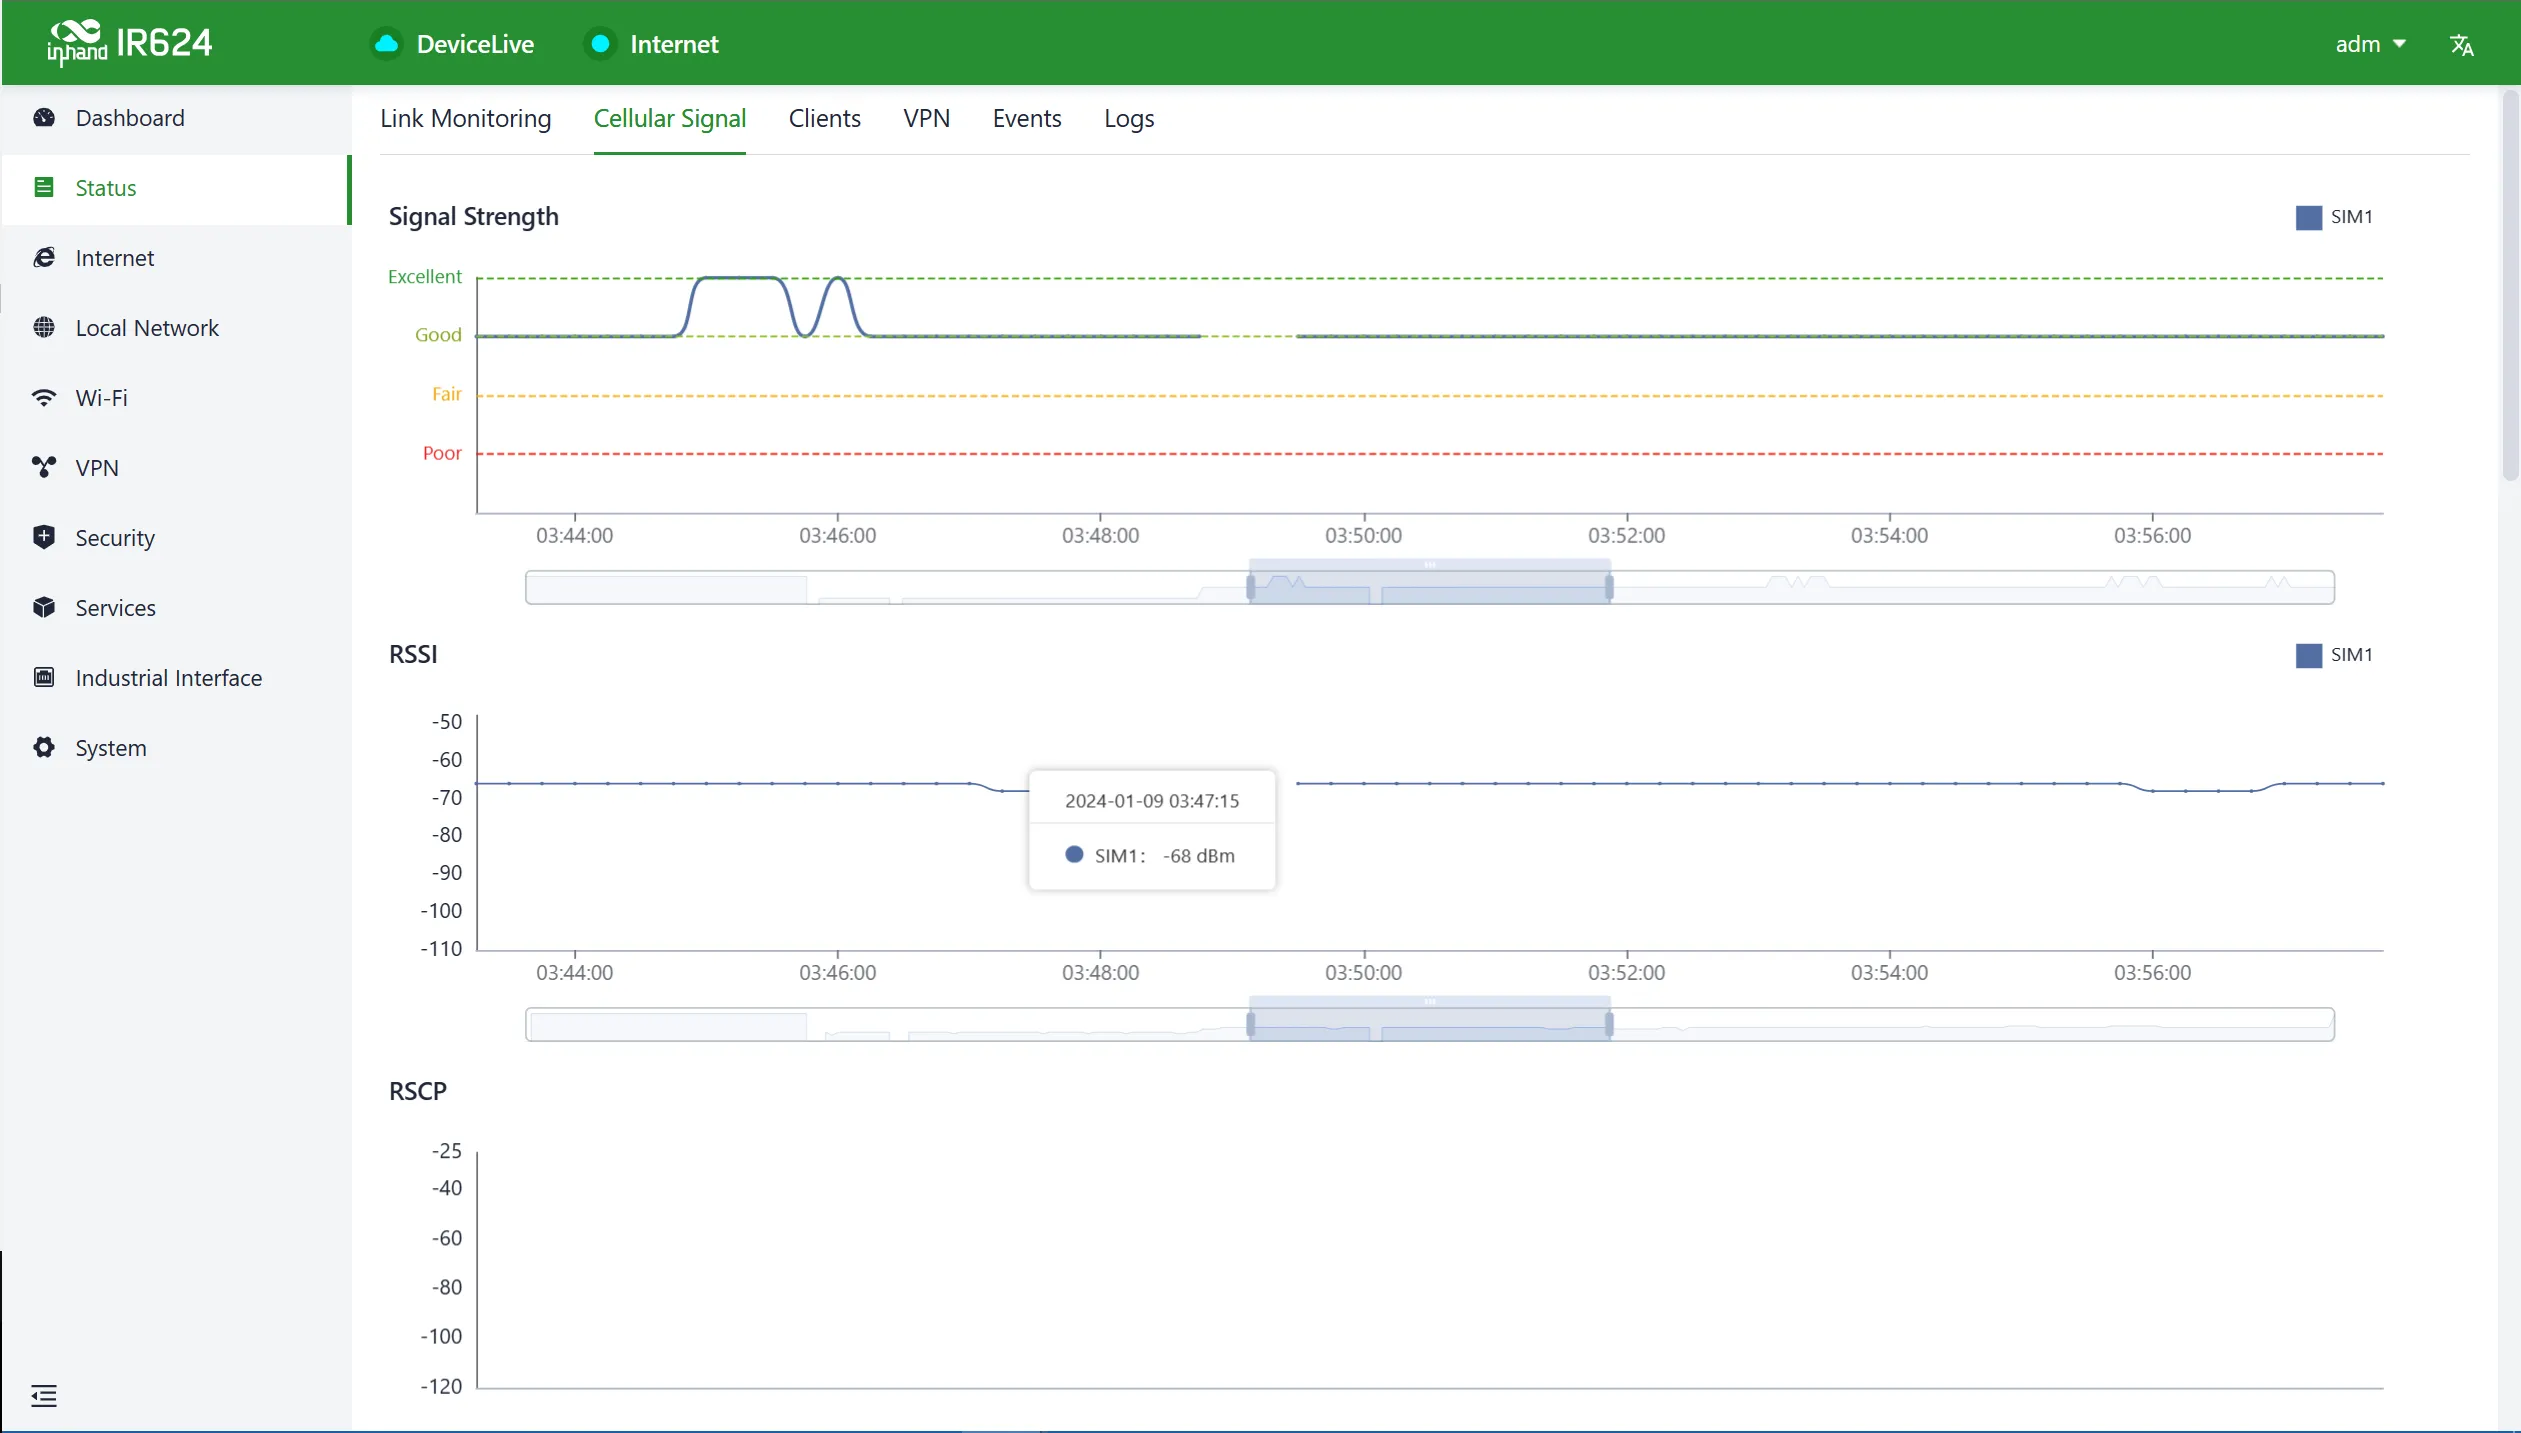This screenshot has width=2521, height=1433.
Task: Toggle SIM1 legend in RSSI chart
Action: 2335,655
